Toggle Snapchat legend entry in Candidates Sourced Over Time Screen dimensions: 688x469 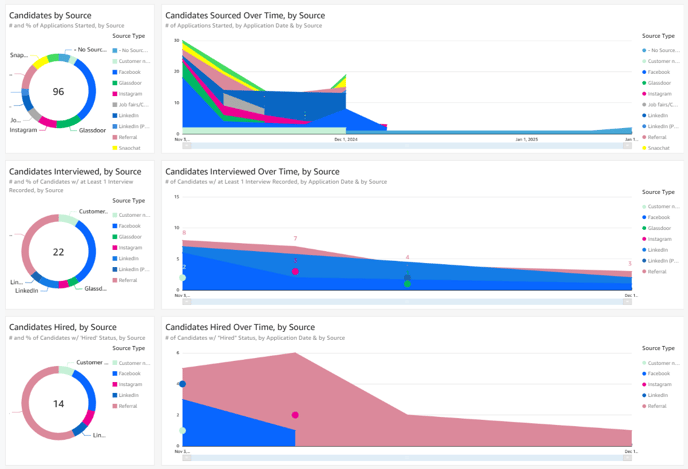[656, 148]
